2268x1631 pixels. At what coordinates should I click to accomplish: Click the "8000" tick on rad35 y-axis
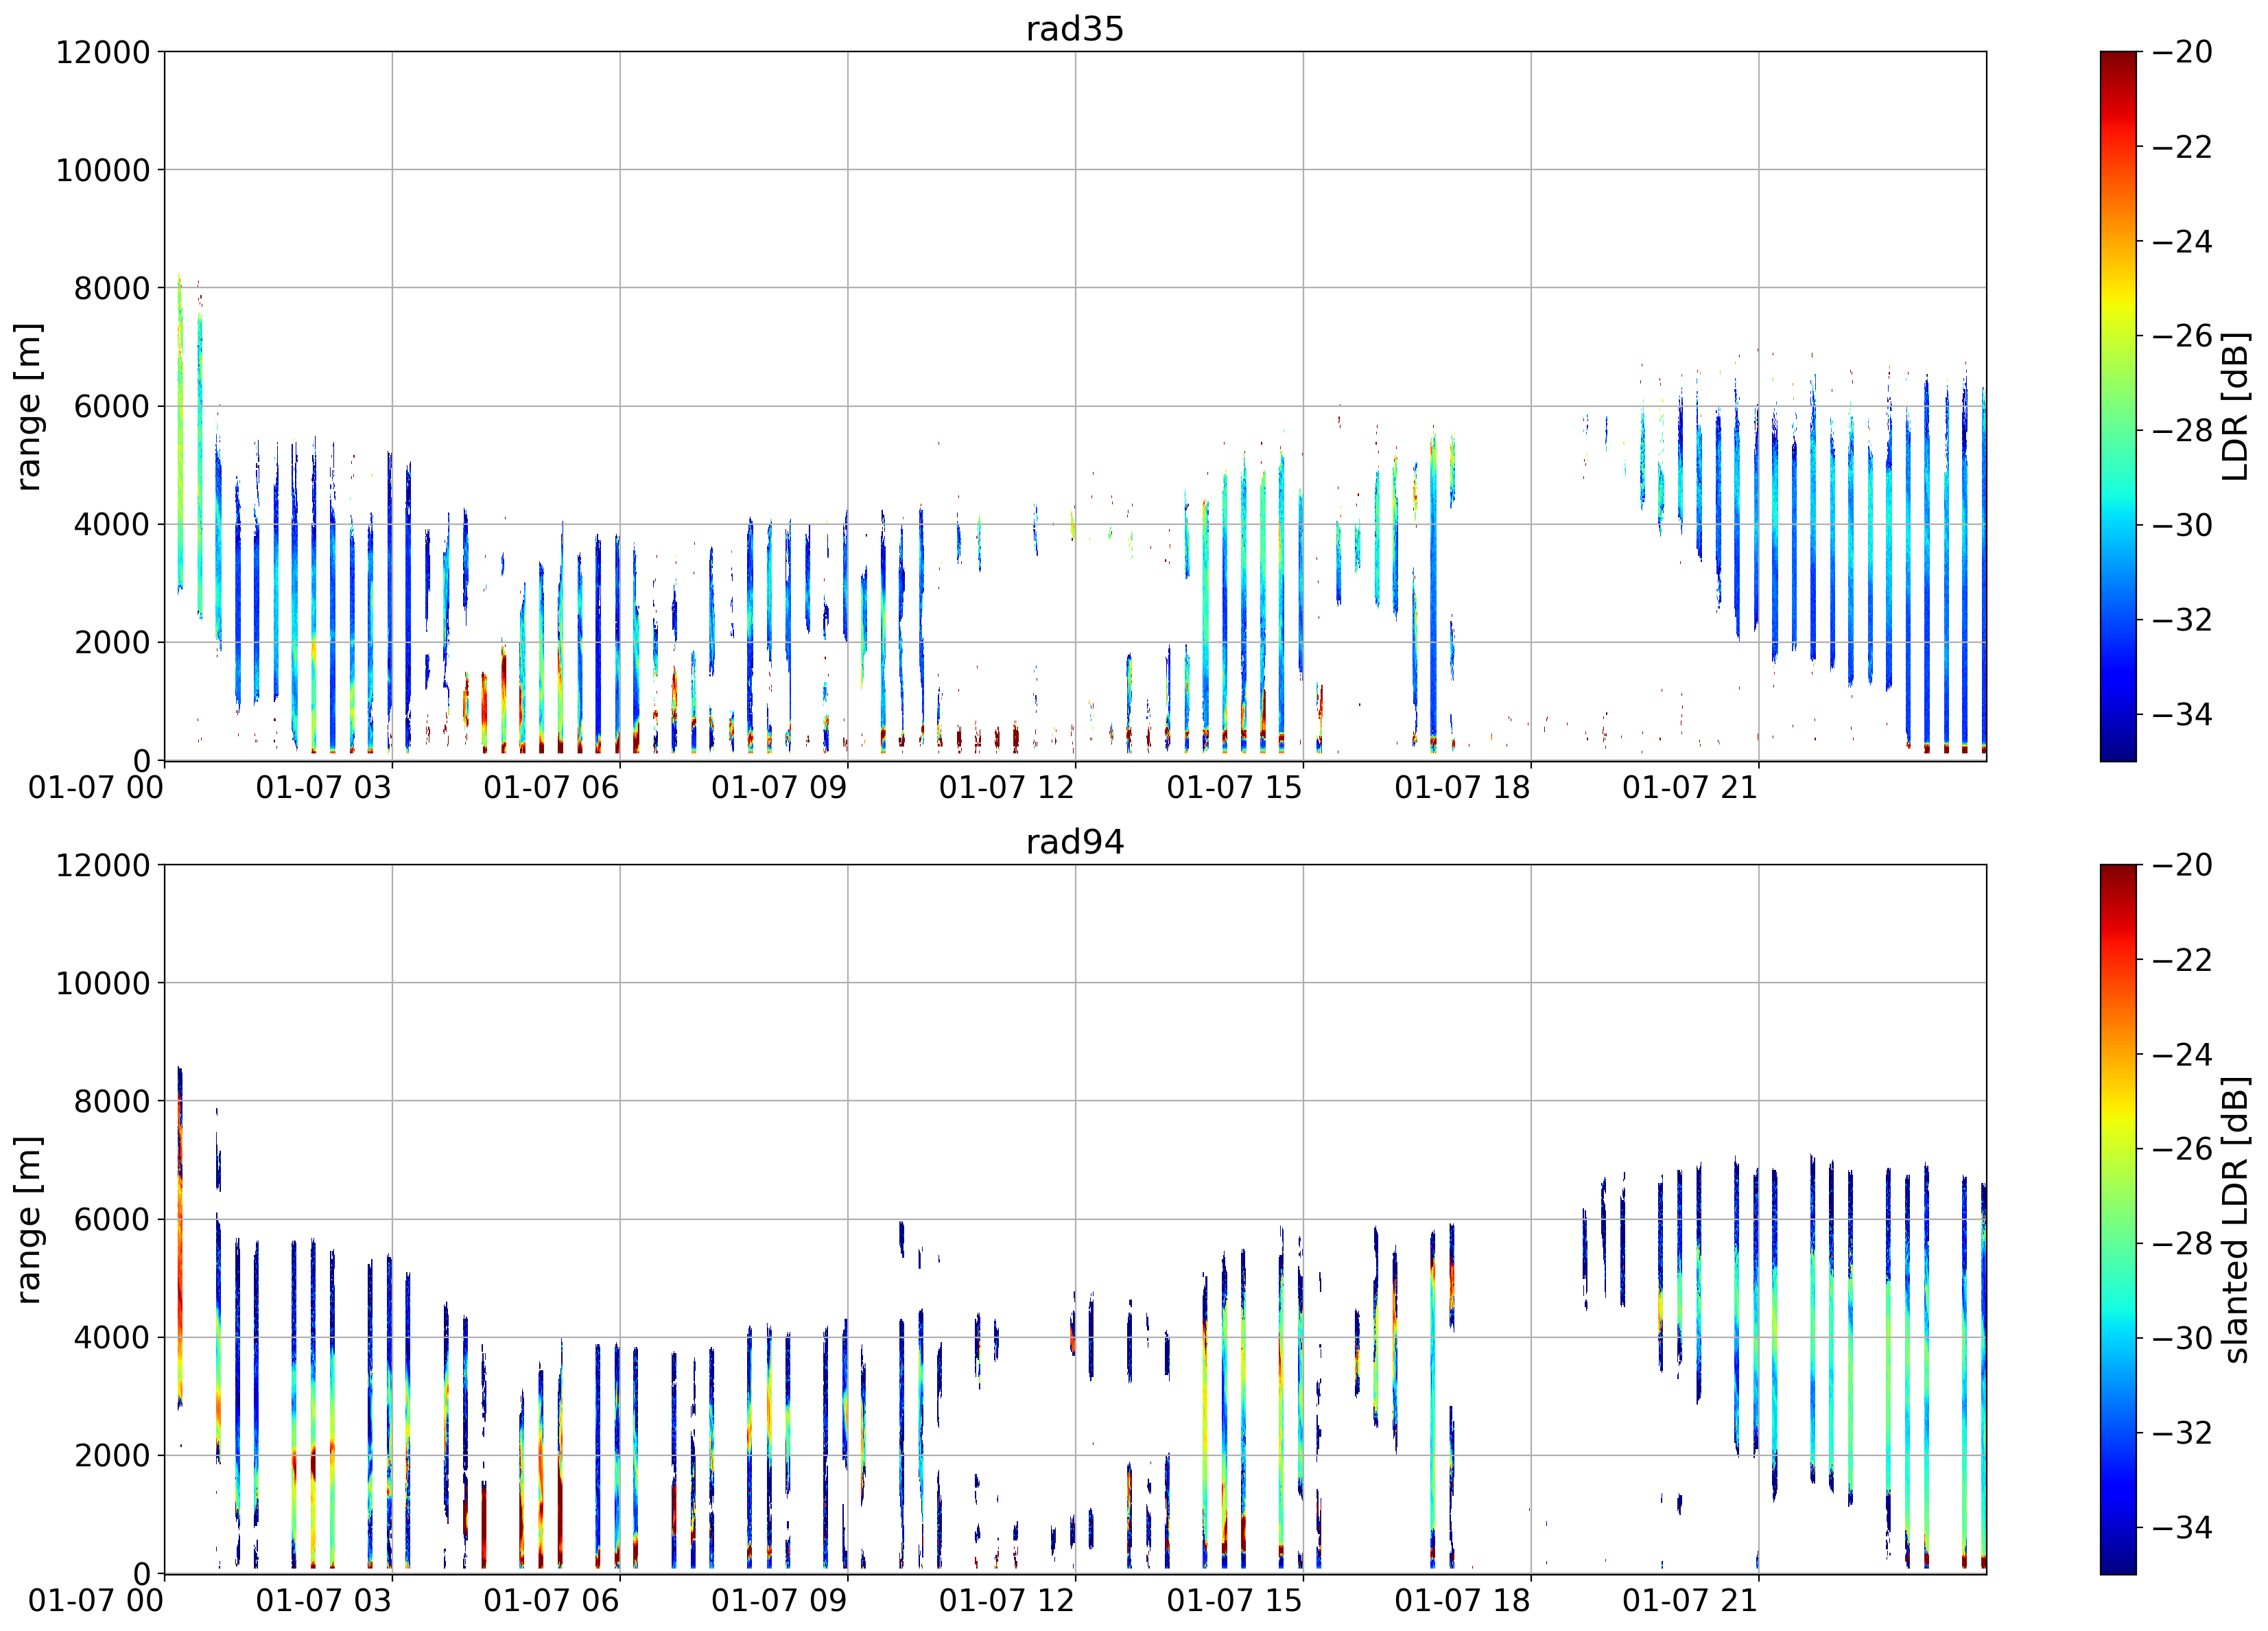click(x=112, y=288)
